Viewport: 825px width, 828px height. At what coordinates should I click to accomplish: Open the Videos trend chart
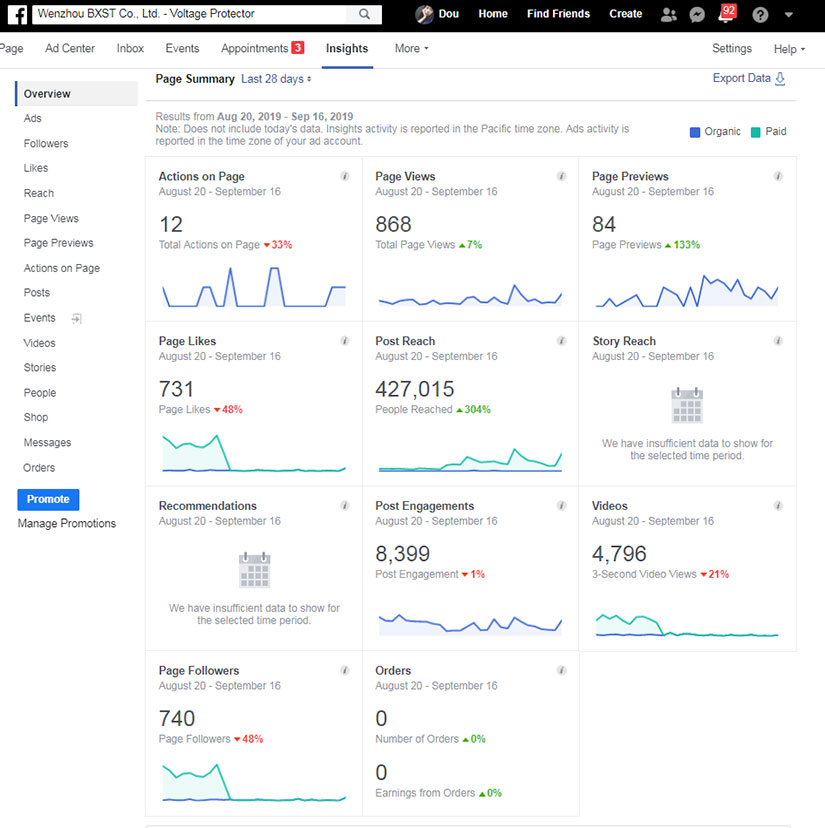(x=687, y=625)
